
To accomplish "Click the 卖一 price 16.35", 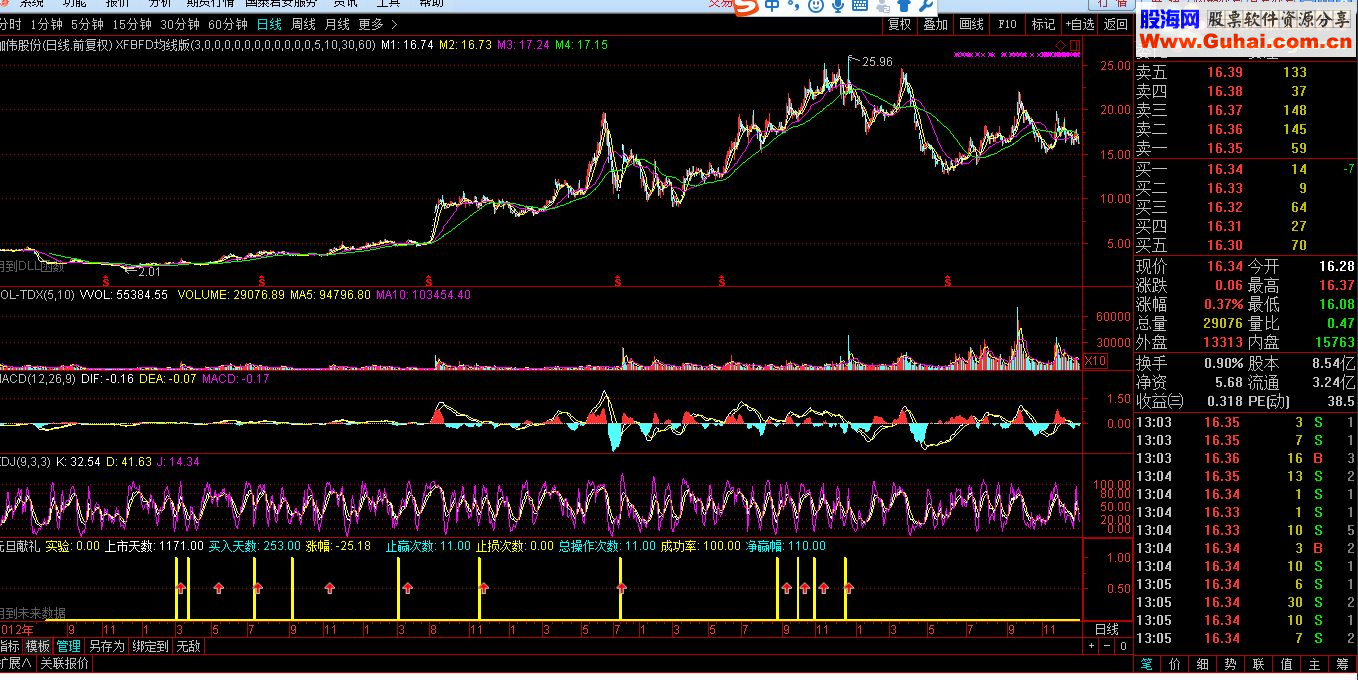I will [1224, 149].
